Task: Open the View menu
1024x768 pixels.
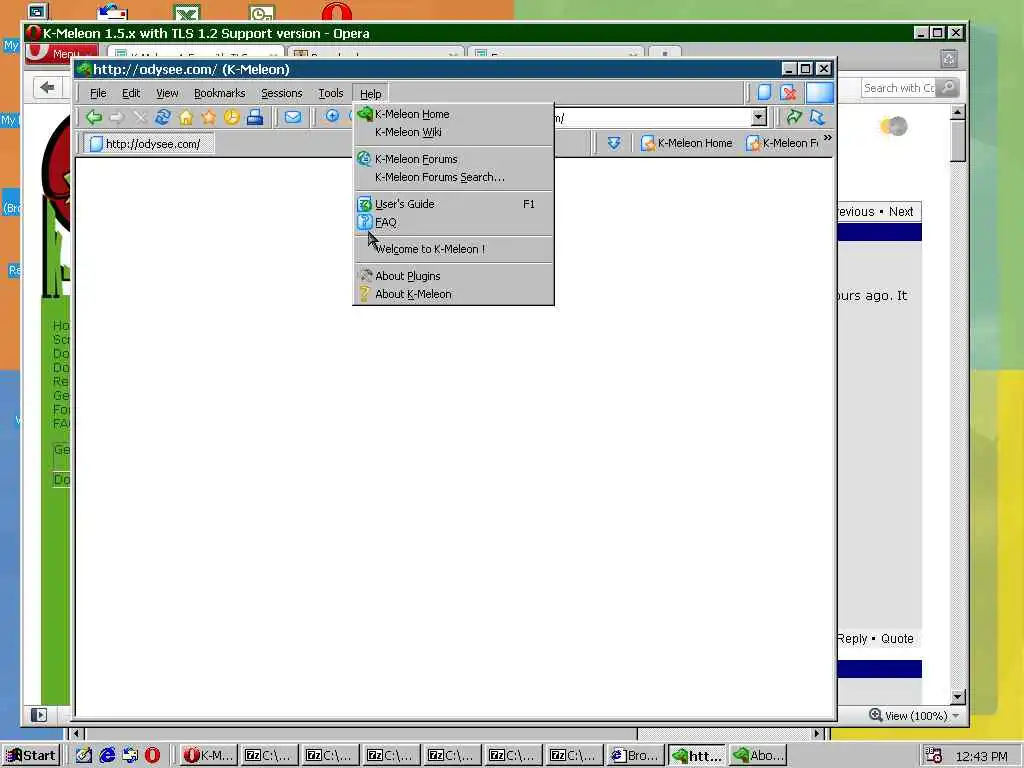Action: click(167, 93)
